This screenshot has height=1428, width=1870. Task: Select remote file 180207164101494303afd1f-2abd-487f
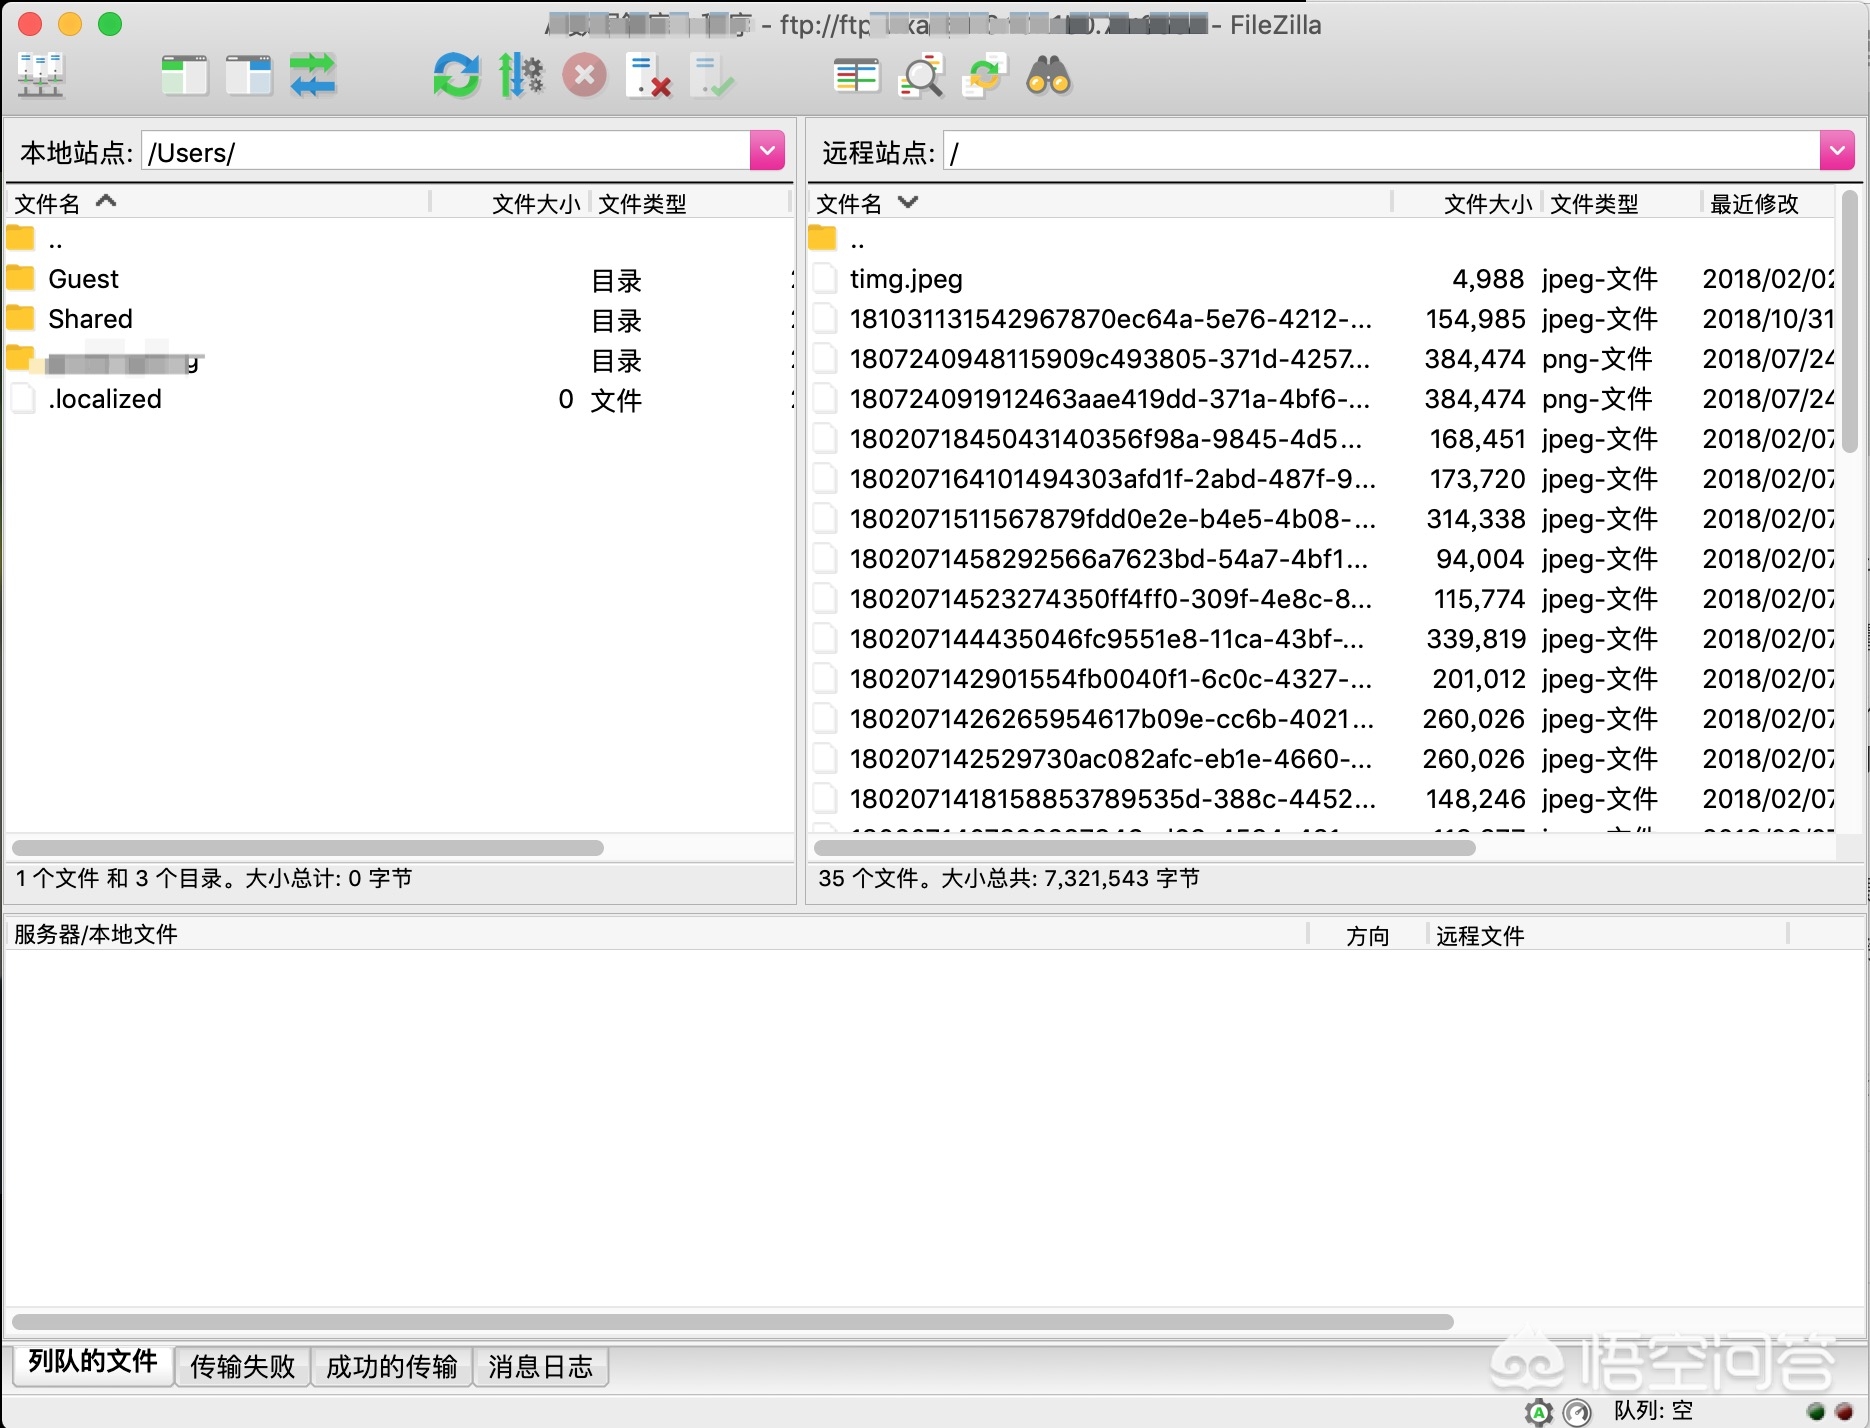coord(1321,479)
